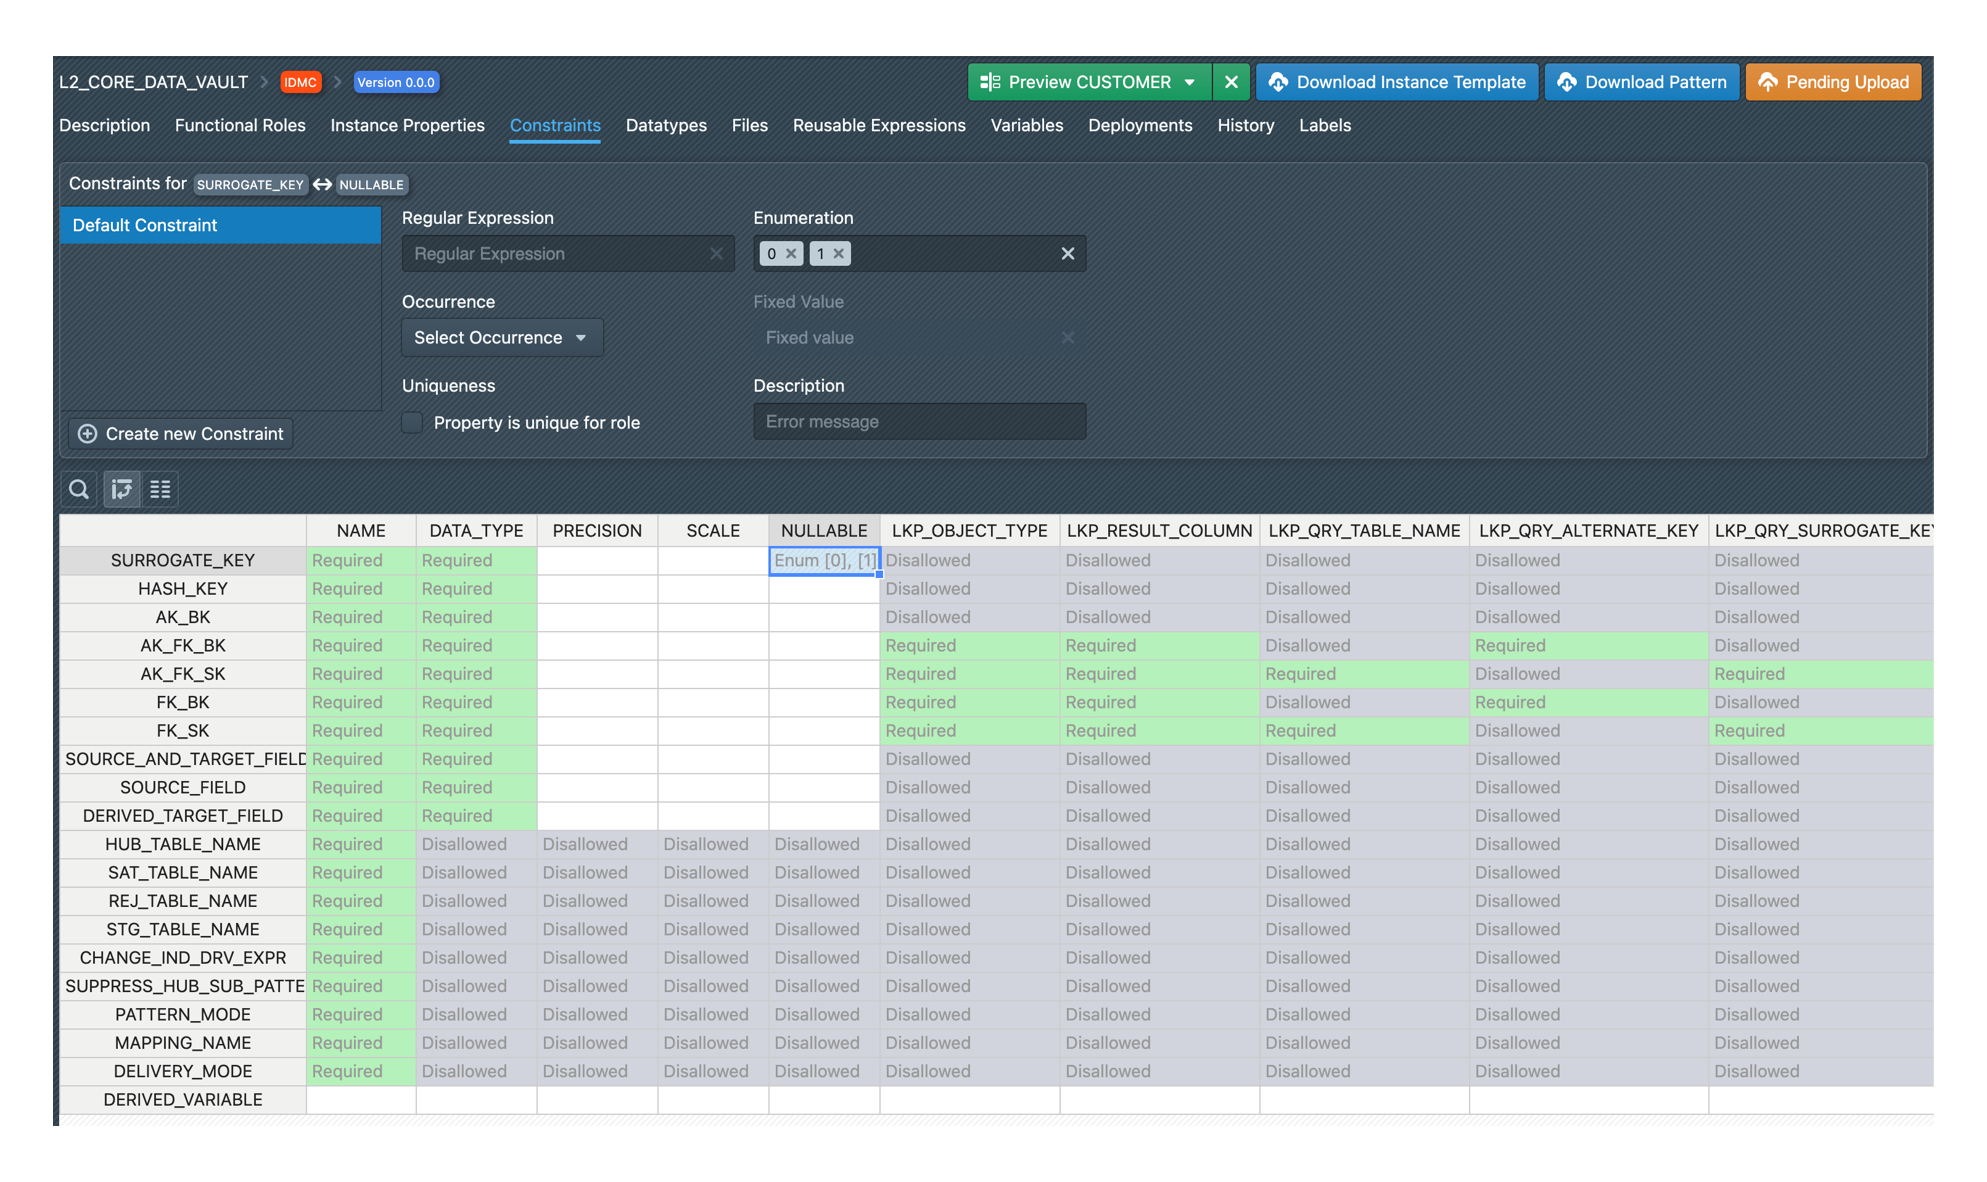
Task: Toggle the transpose rows and columns icon
Action: pyautogui.click(x=122, y=489)
